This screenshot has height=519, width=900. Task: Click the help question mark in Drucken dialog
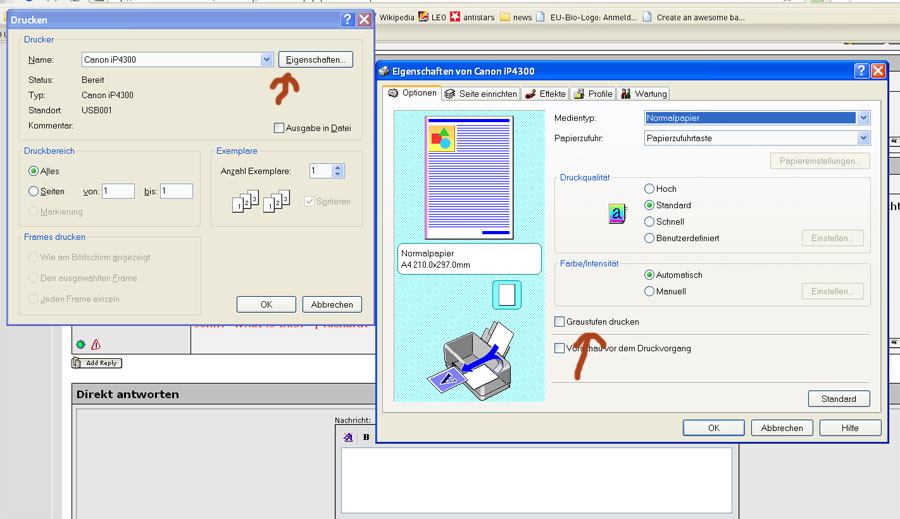(x=347, y=20)
